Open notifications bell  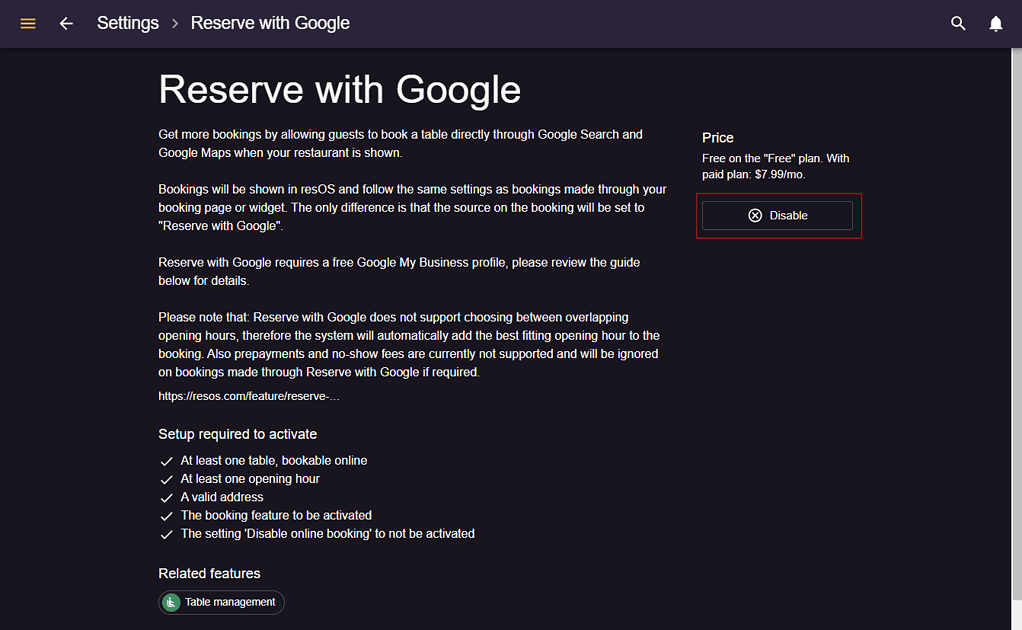coord(995,23)
